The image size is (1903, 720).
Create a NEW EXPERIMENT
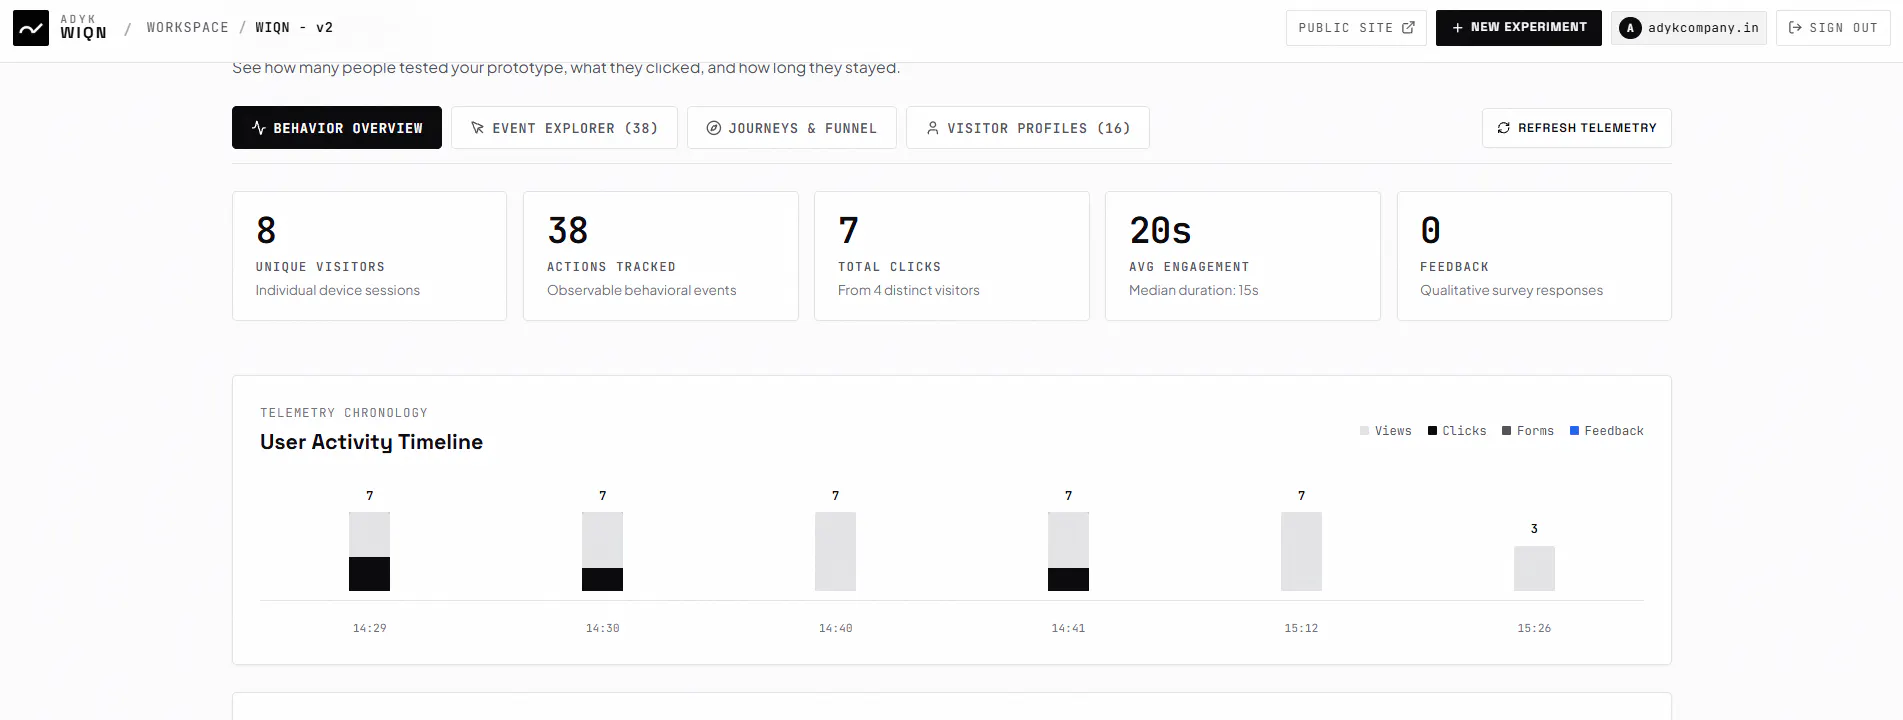(x=1518, y=28)
